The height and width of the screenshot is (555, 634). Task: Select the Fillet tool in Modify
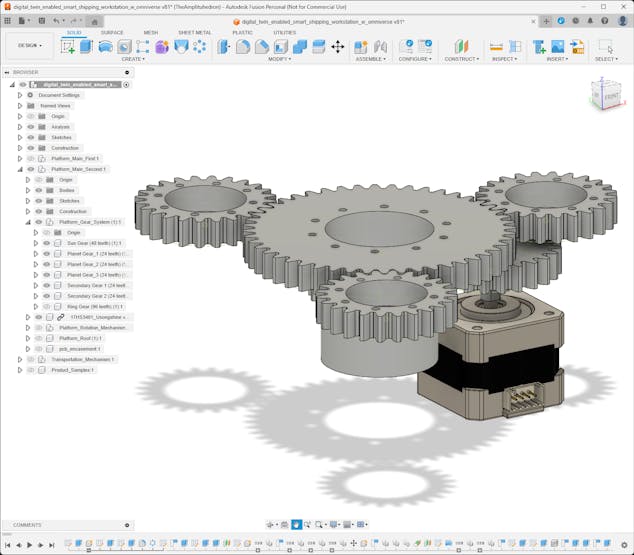pyautogui.click(x=243, y=47)
